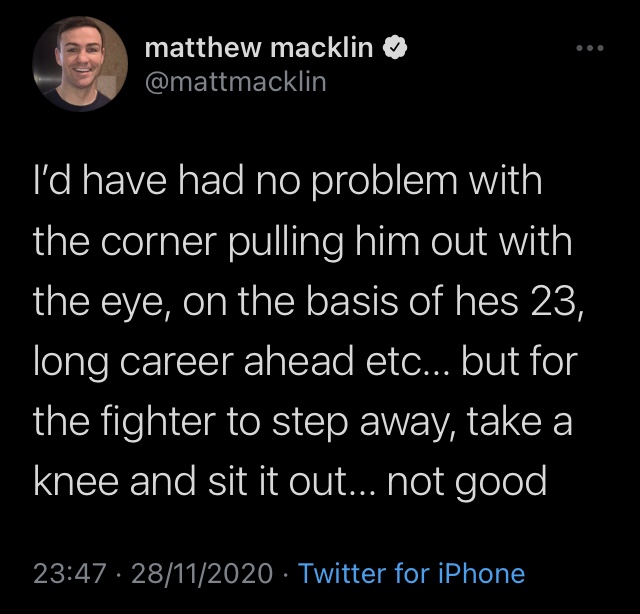The height and width of the screenshot is (614, 640).
Task: Tap the last line "knee and sit it out... not good"
Action: click(x=290, y=483)
